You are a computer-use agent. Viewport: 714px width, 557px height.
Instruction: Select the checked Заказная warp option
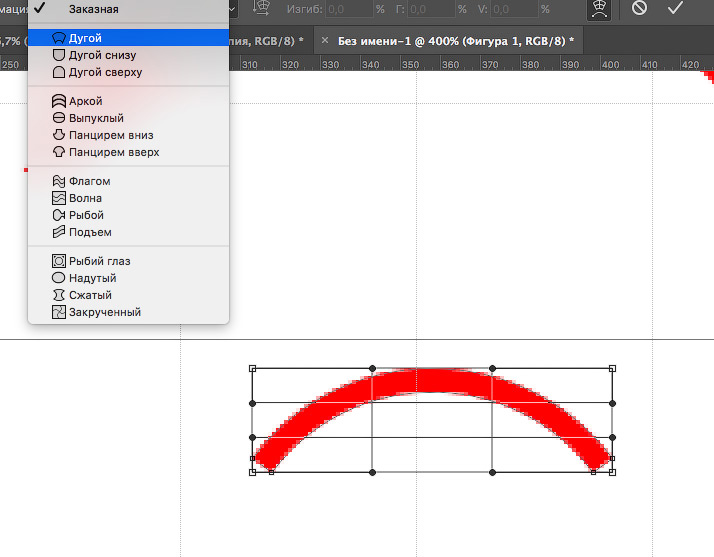pyautogui.click(x=128, y=9)
